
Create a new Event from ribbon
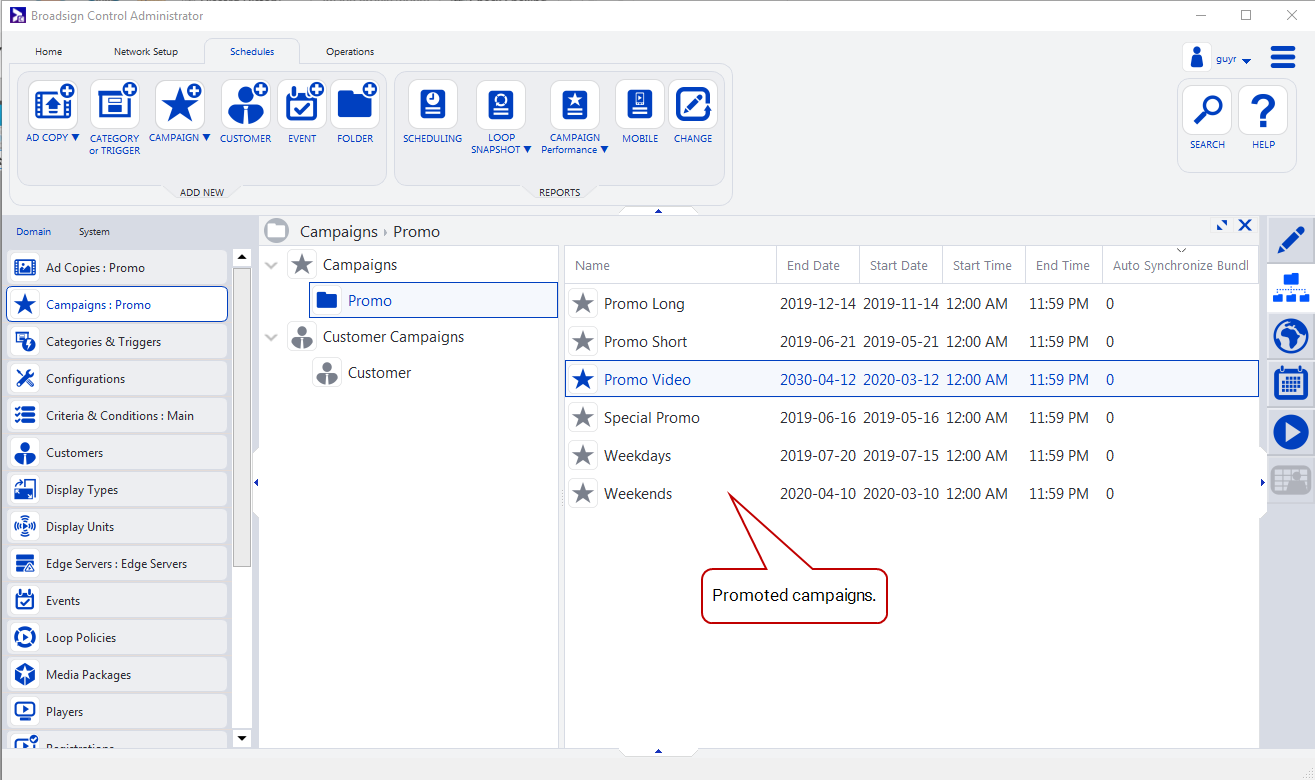coord(302,105)
